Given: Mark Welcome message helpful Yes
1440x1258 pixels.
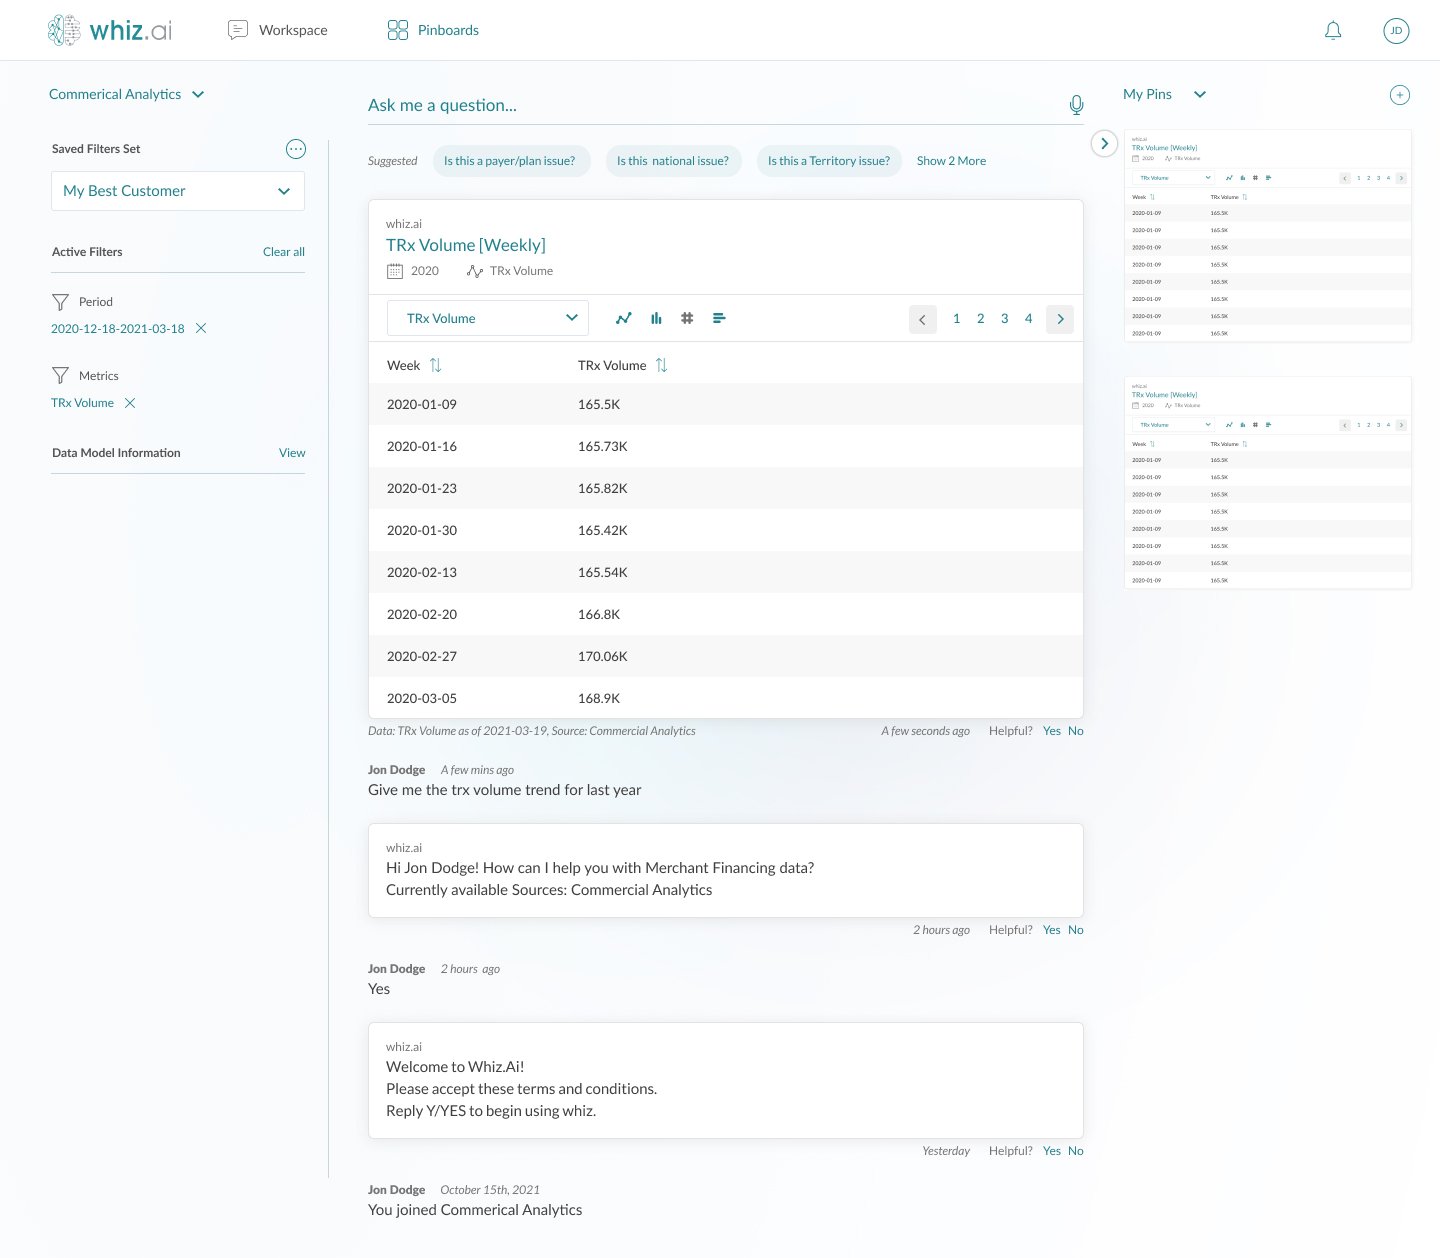Looking at the screenshot, I should [x=1052, y=1151].
